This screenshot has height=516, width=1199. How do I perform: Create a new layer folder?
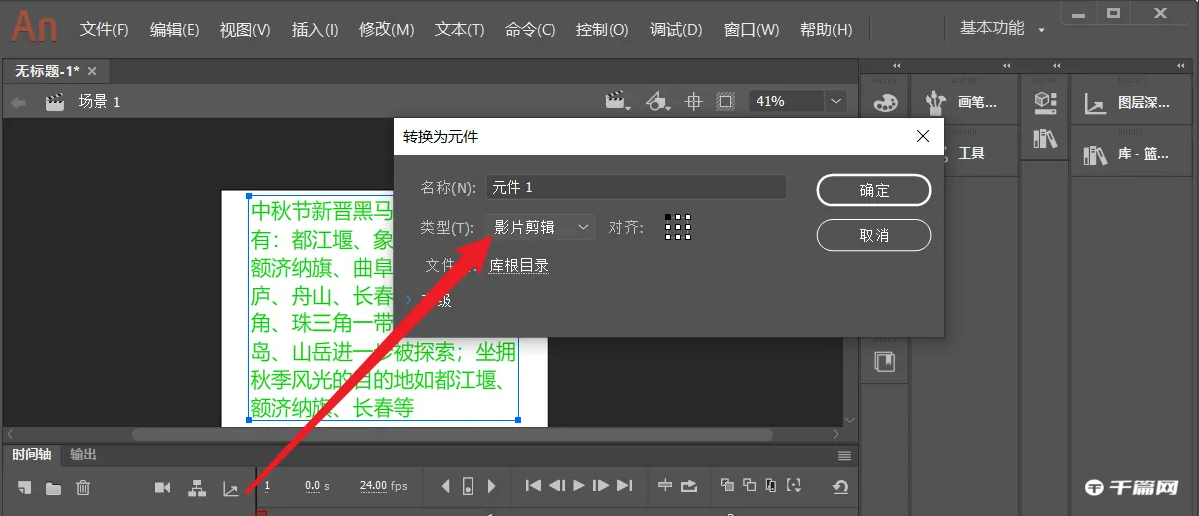(54, 488)
